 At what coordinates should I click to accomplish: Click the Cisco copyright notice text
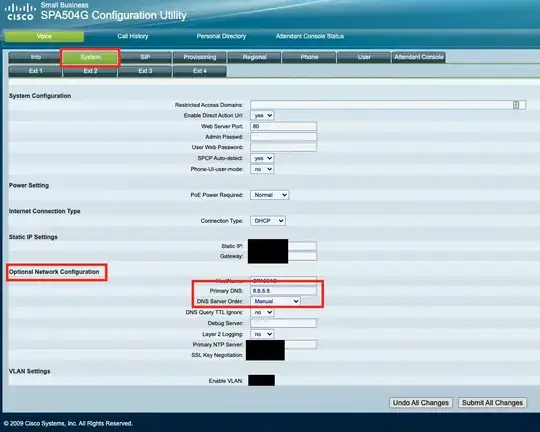coord(68,423)
